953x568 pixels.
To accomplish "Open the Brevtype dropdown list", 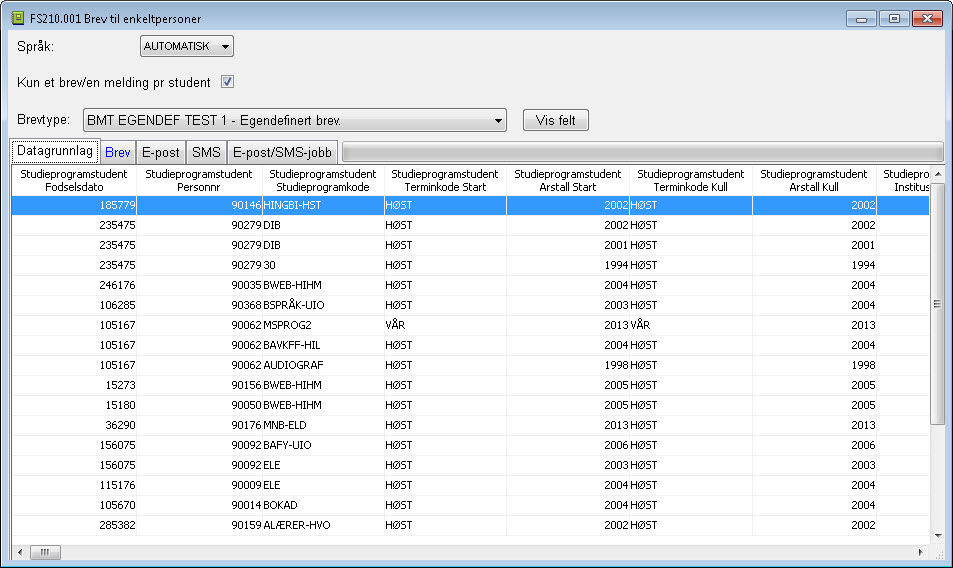I will [295, 120].
